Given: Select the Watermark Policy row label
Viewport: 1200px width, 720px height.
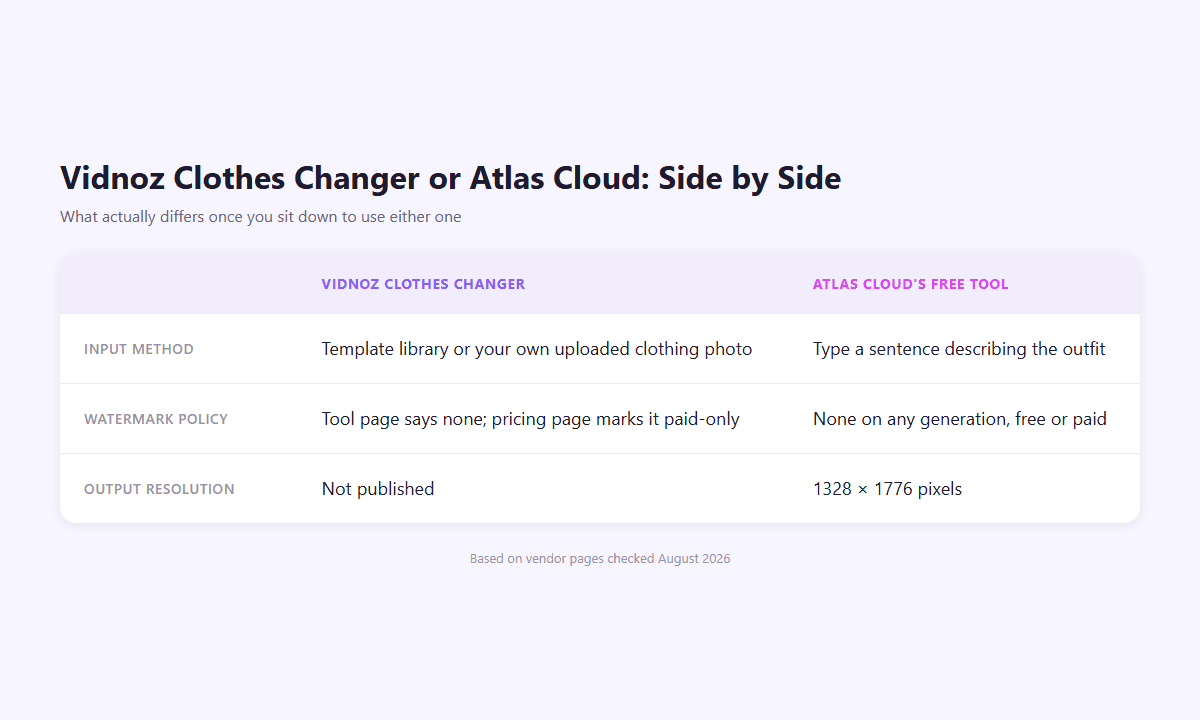Looking at the screenshot, I should 156,419.
